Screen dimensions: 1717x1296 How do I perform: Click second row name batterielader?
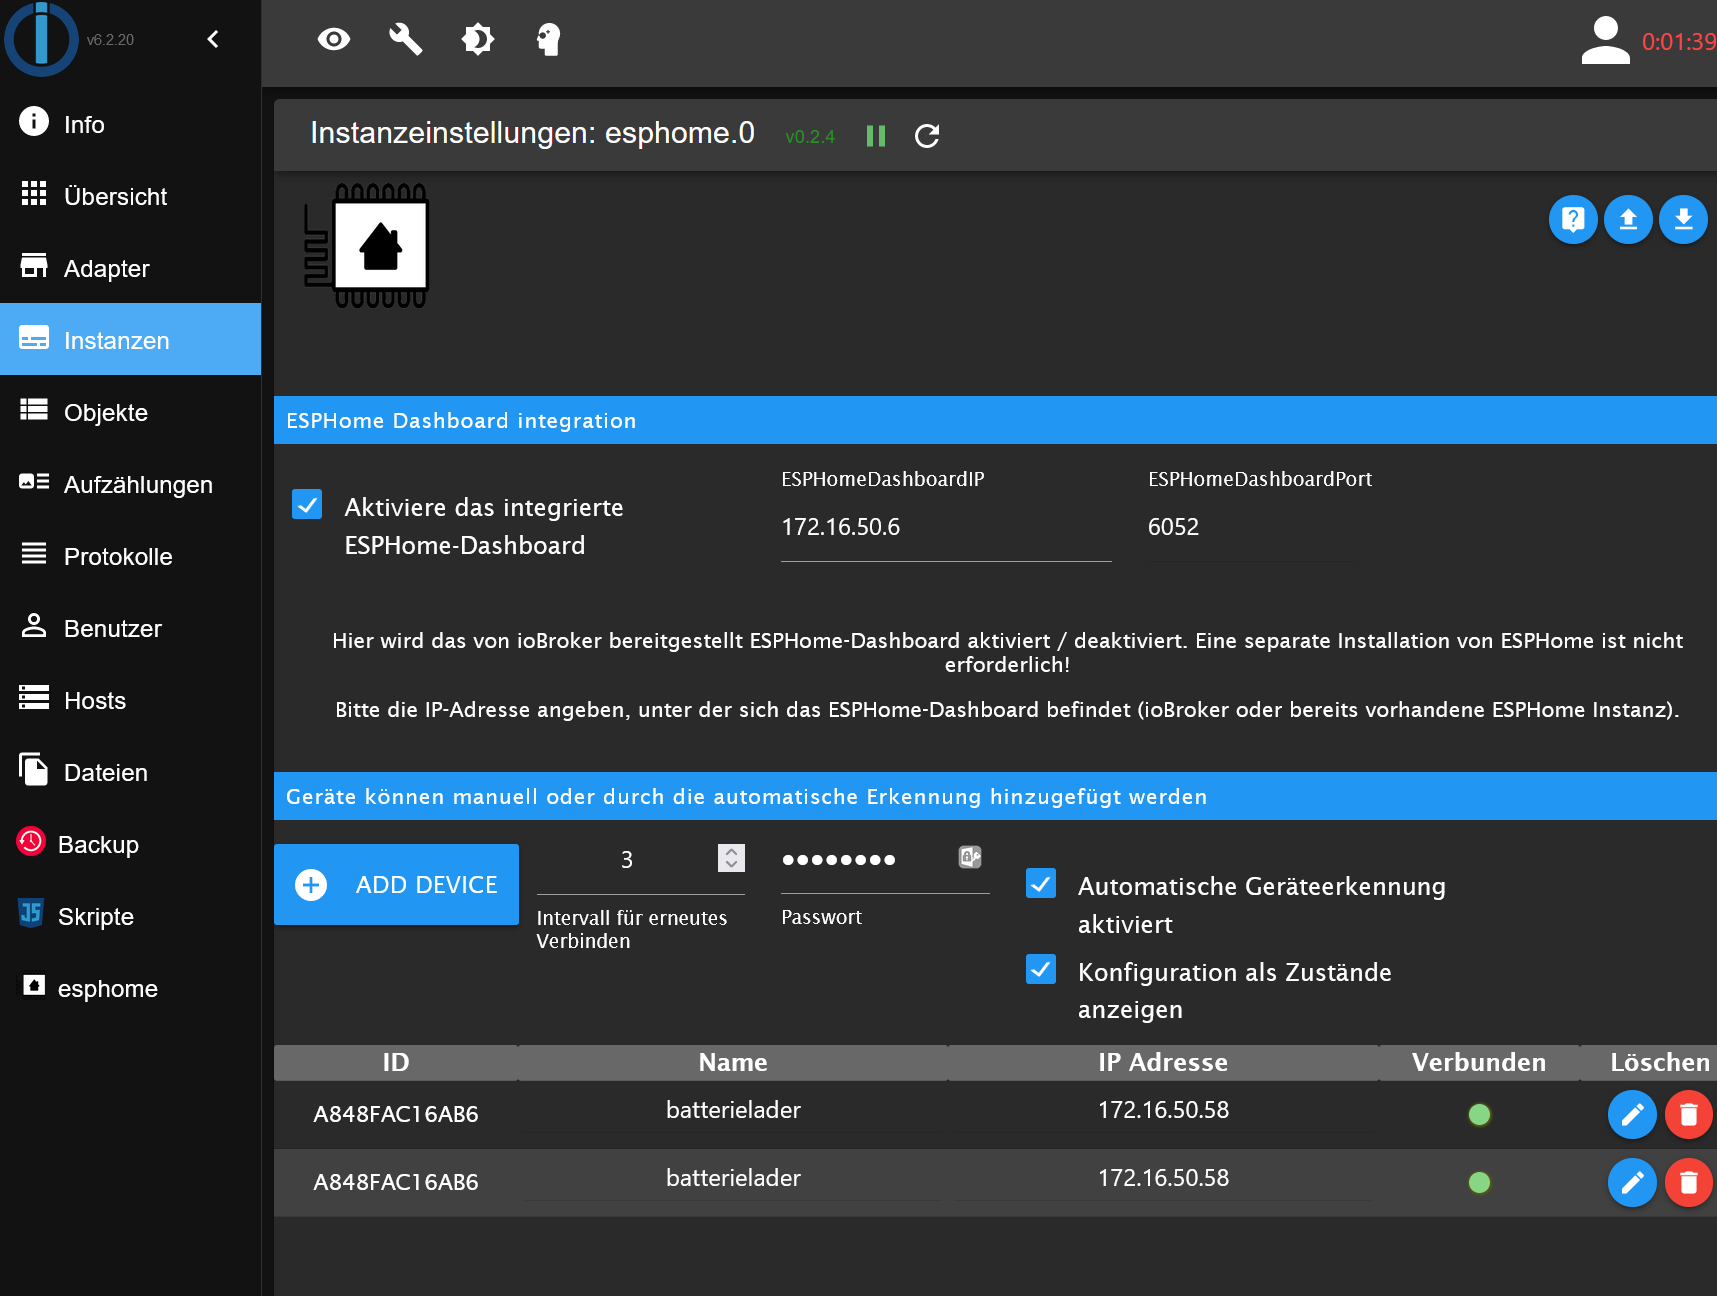(733, 1178)
